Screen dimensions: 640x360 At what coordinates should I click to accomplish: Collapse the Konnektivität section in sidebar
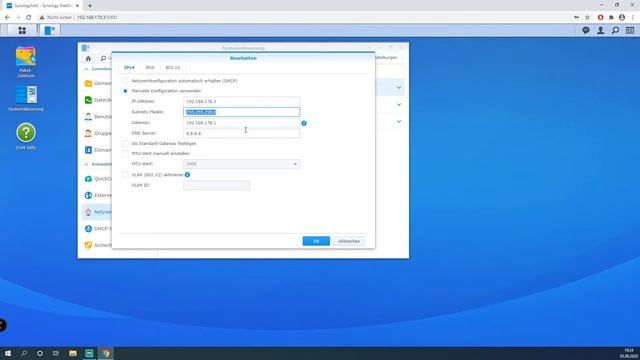pyautogui.click(x=86, y=164)
